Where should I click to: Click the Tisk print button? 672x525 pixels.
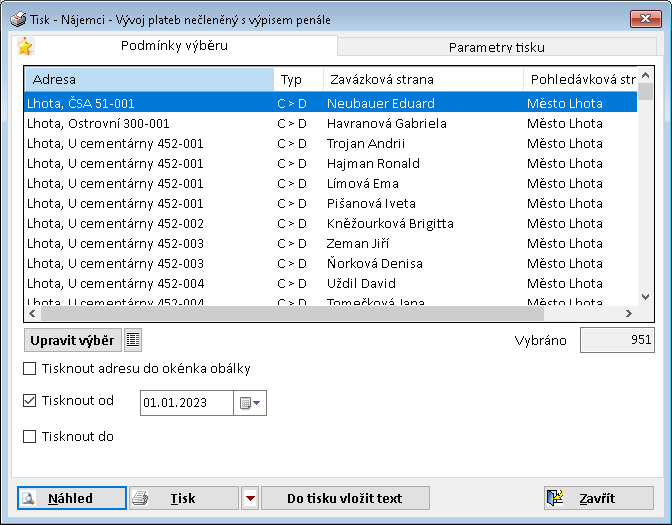[183, 498]
